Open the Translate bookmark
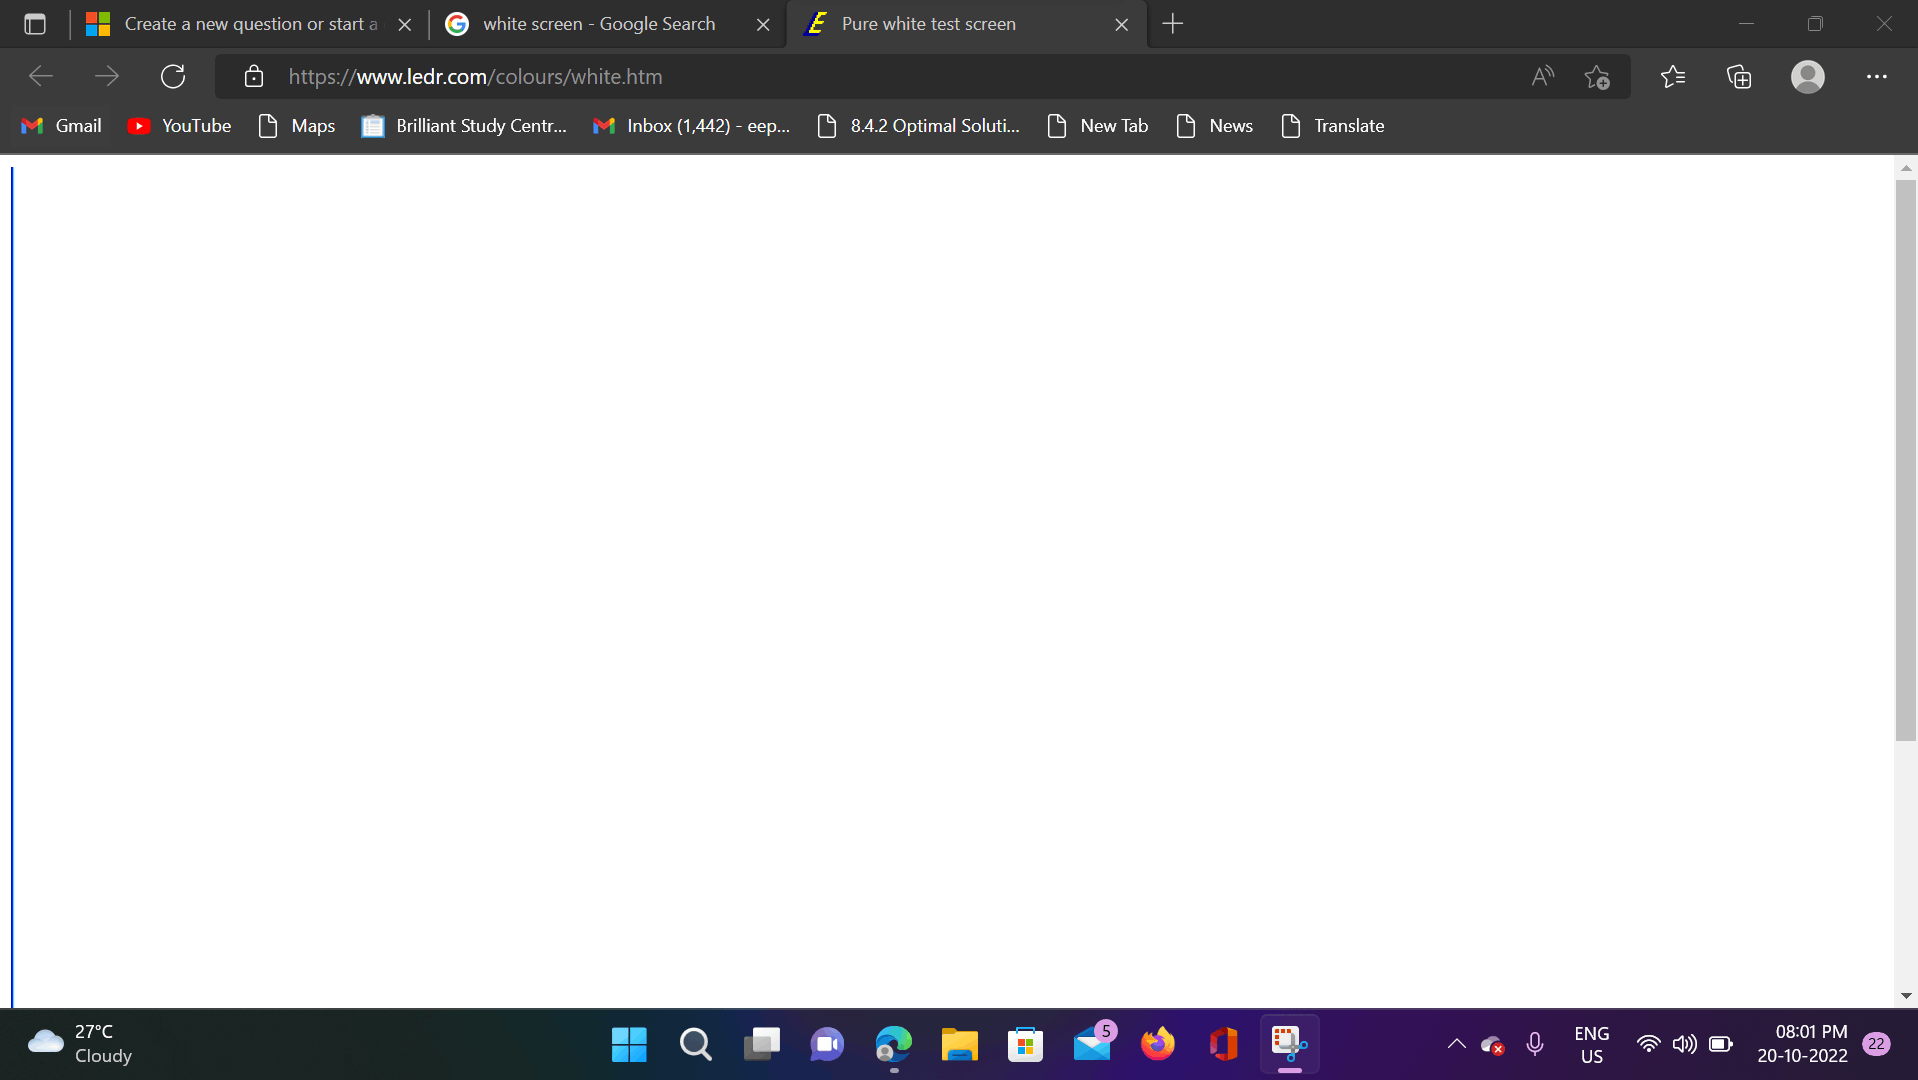This screenshot has width=1918, height=1080. (x=1333, y=126)
